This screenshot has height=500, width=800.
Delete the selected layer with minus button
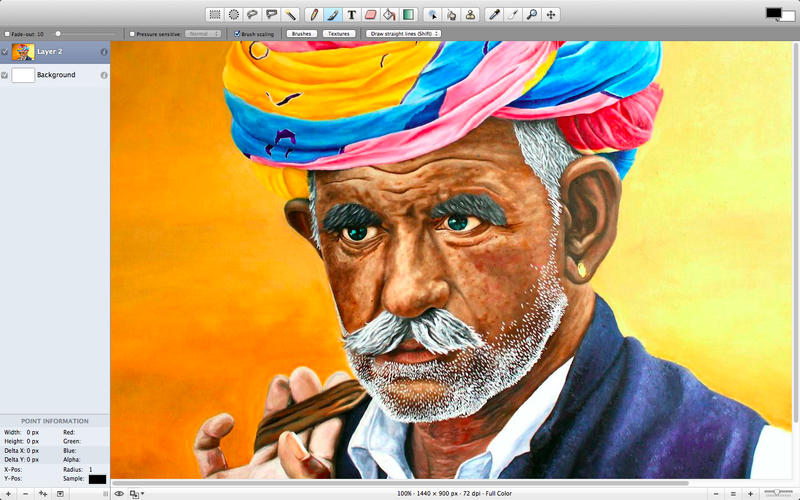click(26, 493)
